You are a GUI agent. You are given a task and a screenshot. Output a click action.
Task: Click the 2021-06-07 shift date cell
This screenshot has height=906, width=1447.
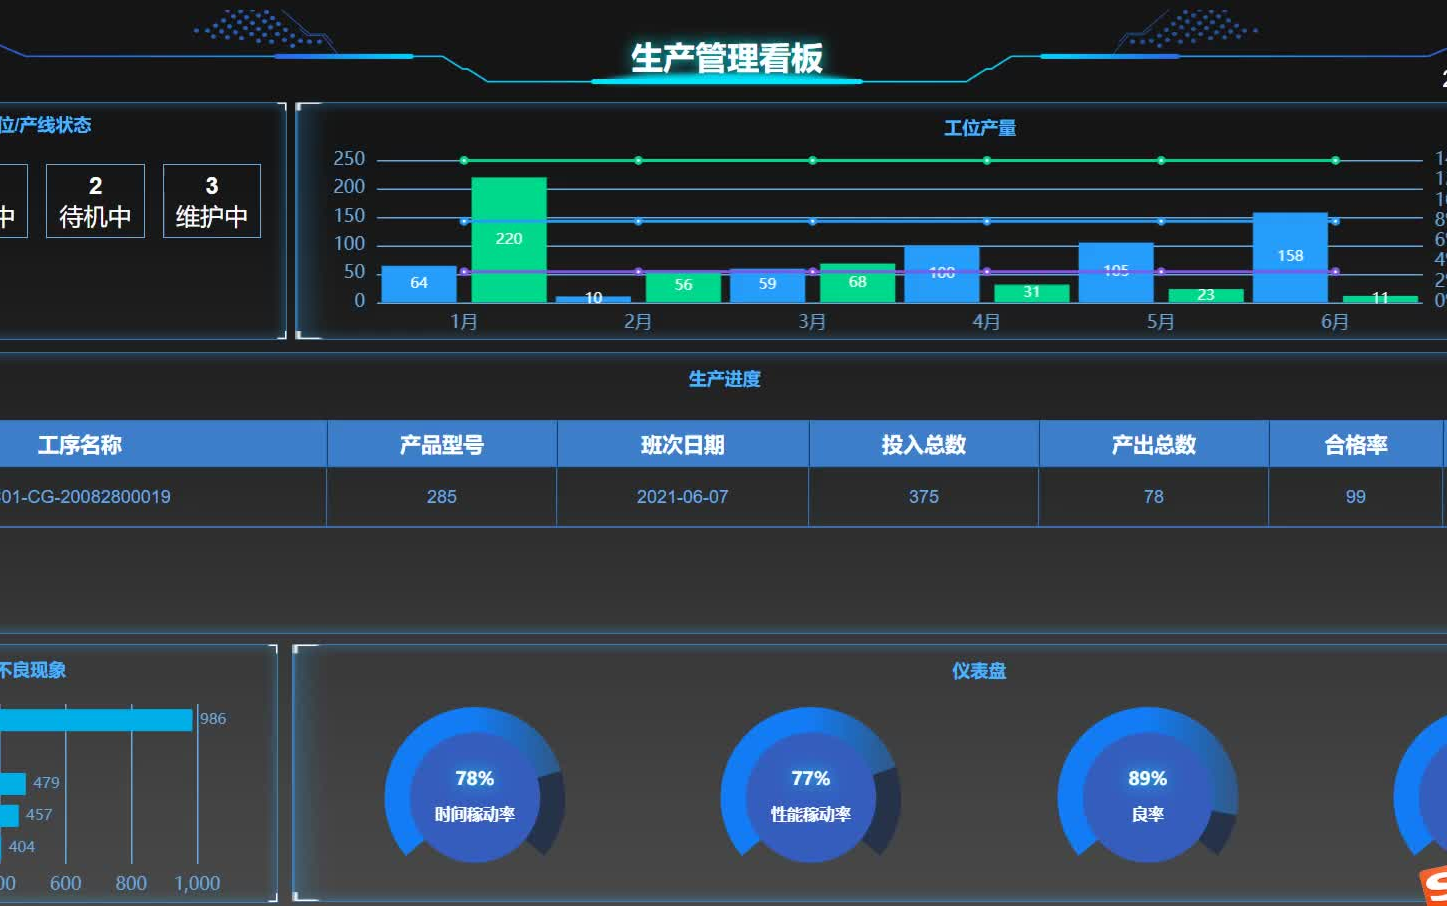click(x=683, y=497)
